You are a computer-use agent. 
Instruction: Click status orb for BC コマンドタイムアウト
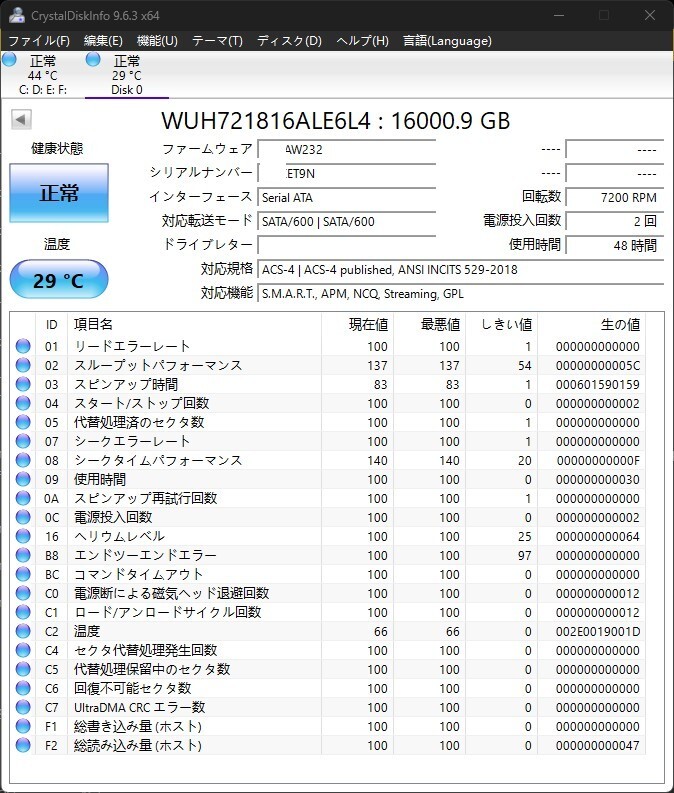[23, 574]
